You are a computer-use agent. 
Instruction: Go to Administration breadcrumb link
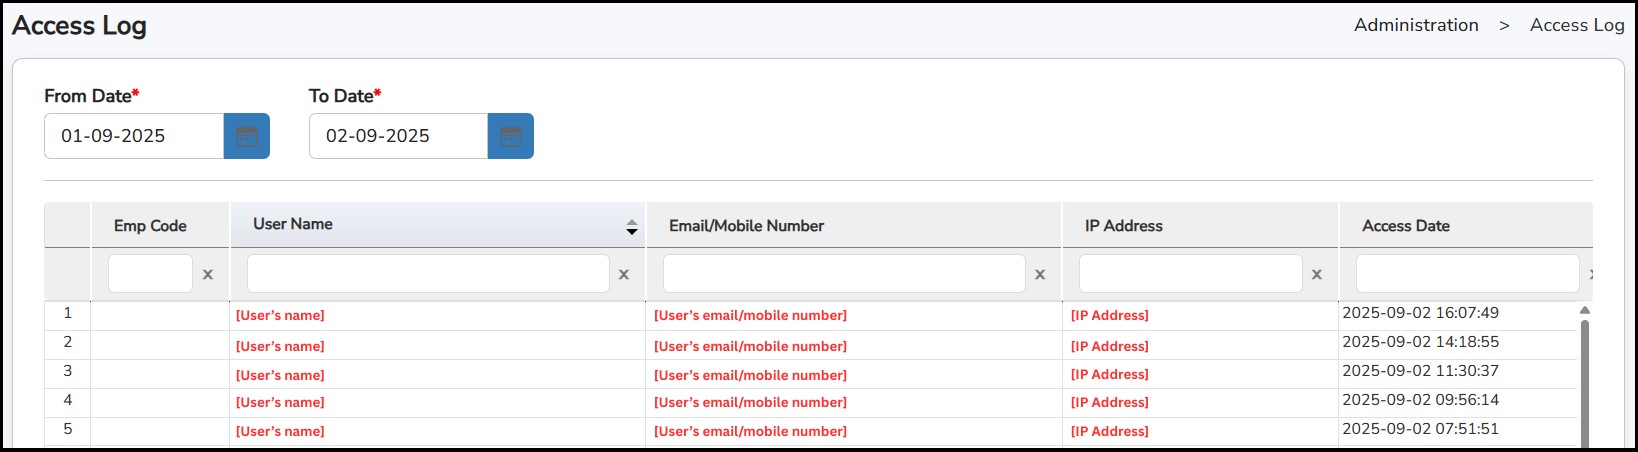click(x=1416, y=25)
